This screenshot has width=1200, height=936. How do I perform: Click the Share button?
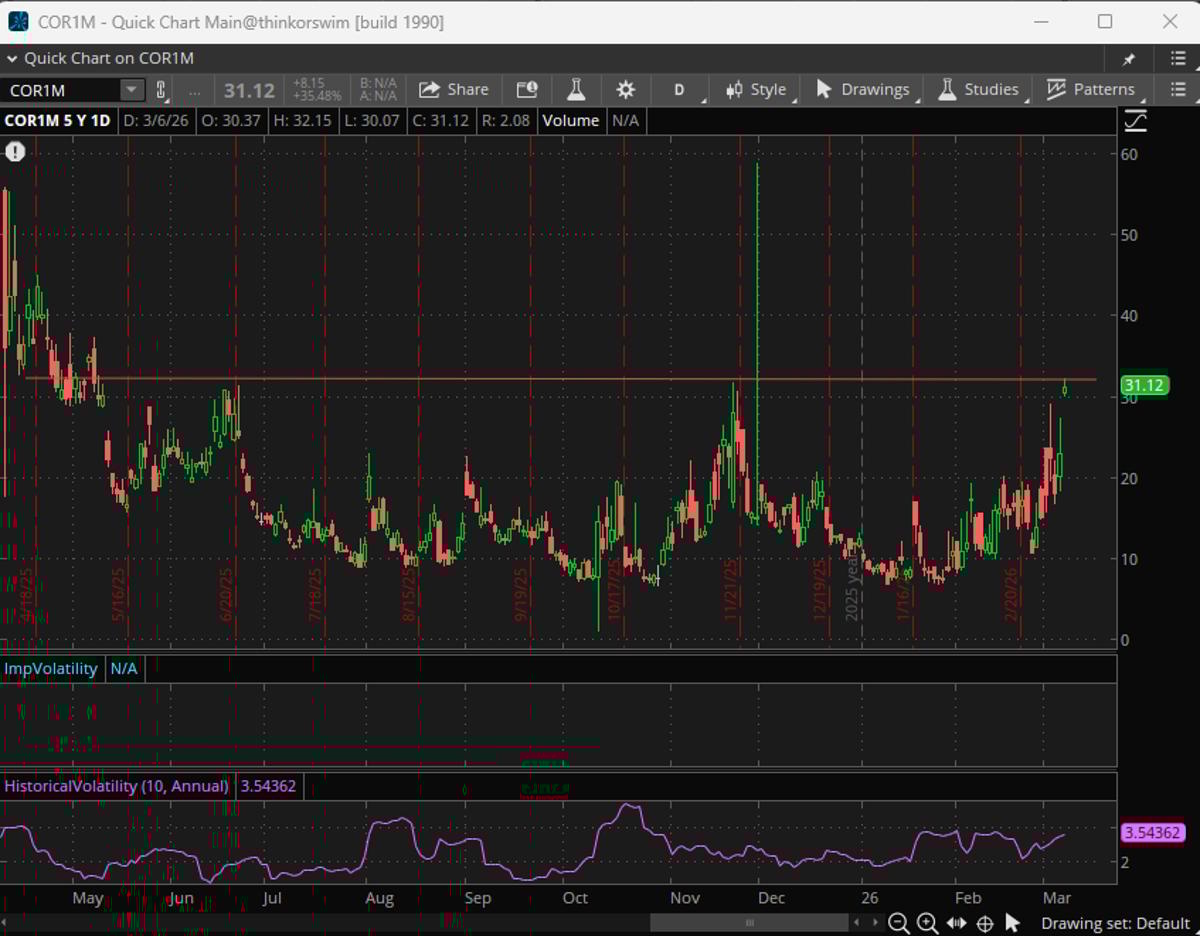[454, 89]
